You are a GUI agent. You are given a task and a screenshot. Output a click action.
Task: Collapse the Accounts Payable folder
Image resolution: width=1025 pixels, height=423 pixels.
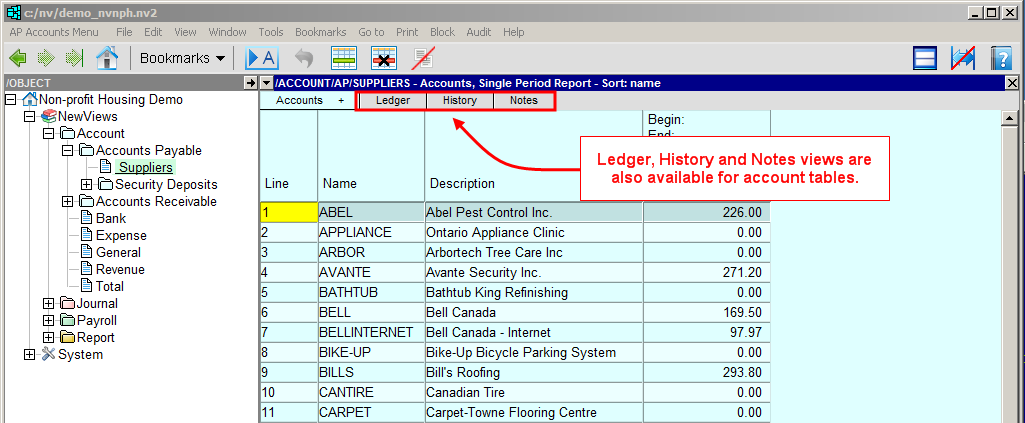[x=67, y=151]
